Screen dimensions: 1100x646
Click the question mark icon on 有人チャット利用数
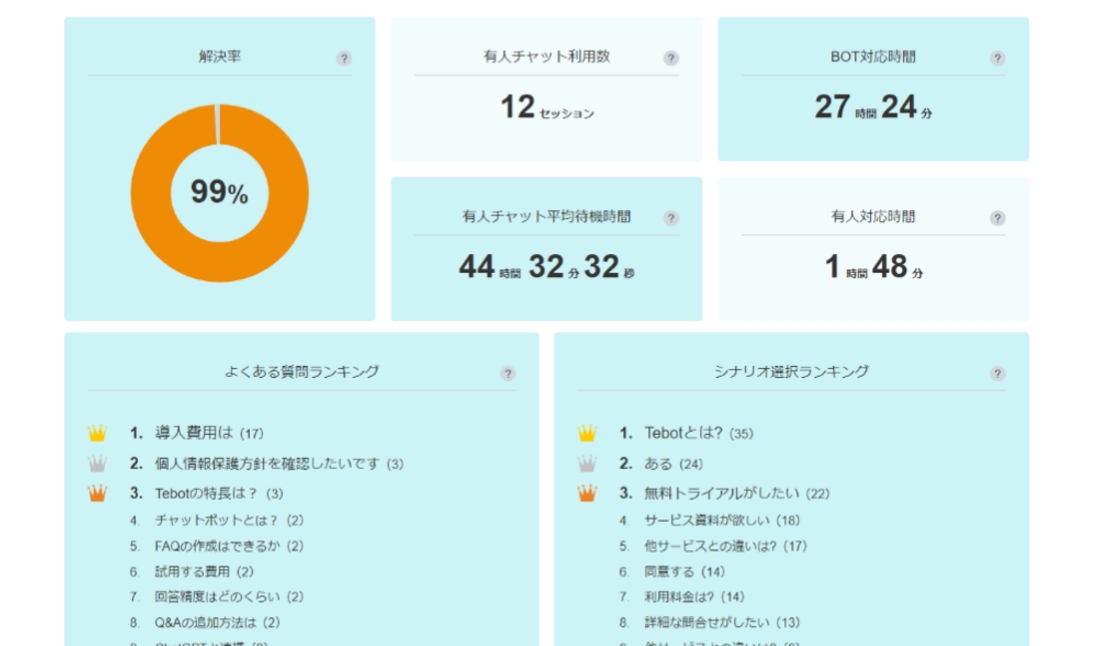(672, 58)
